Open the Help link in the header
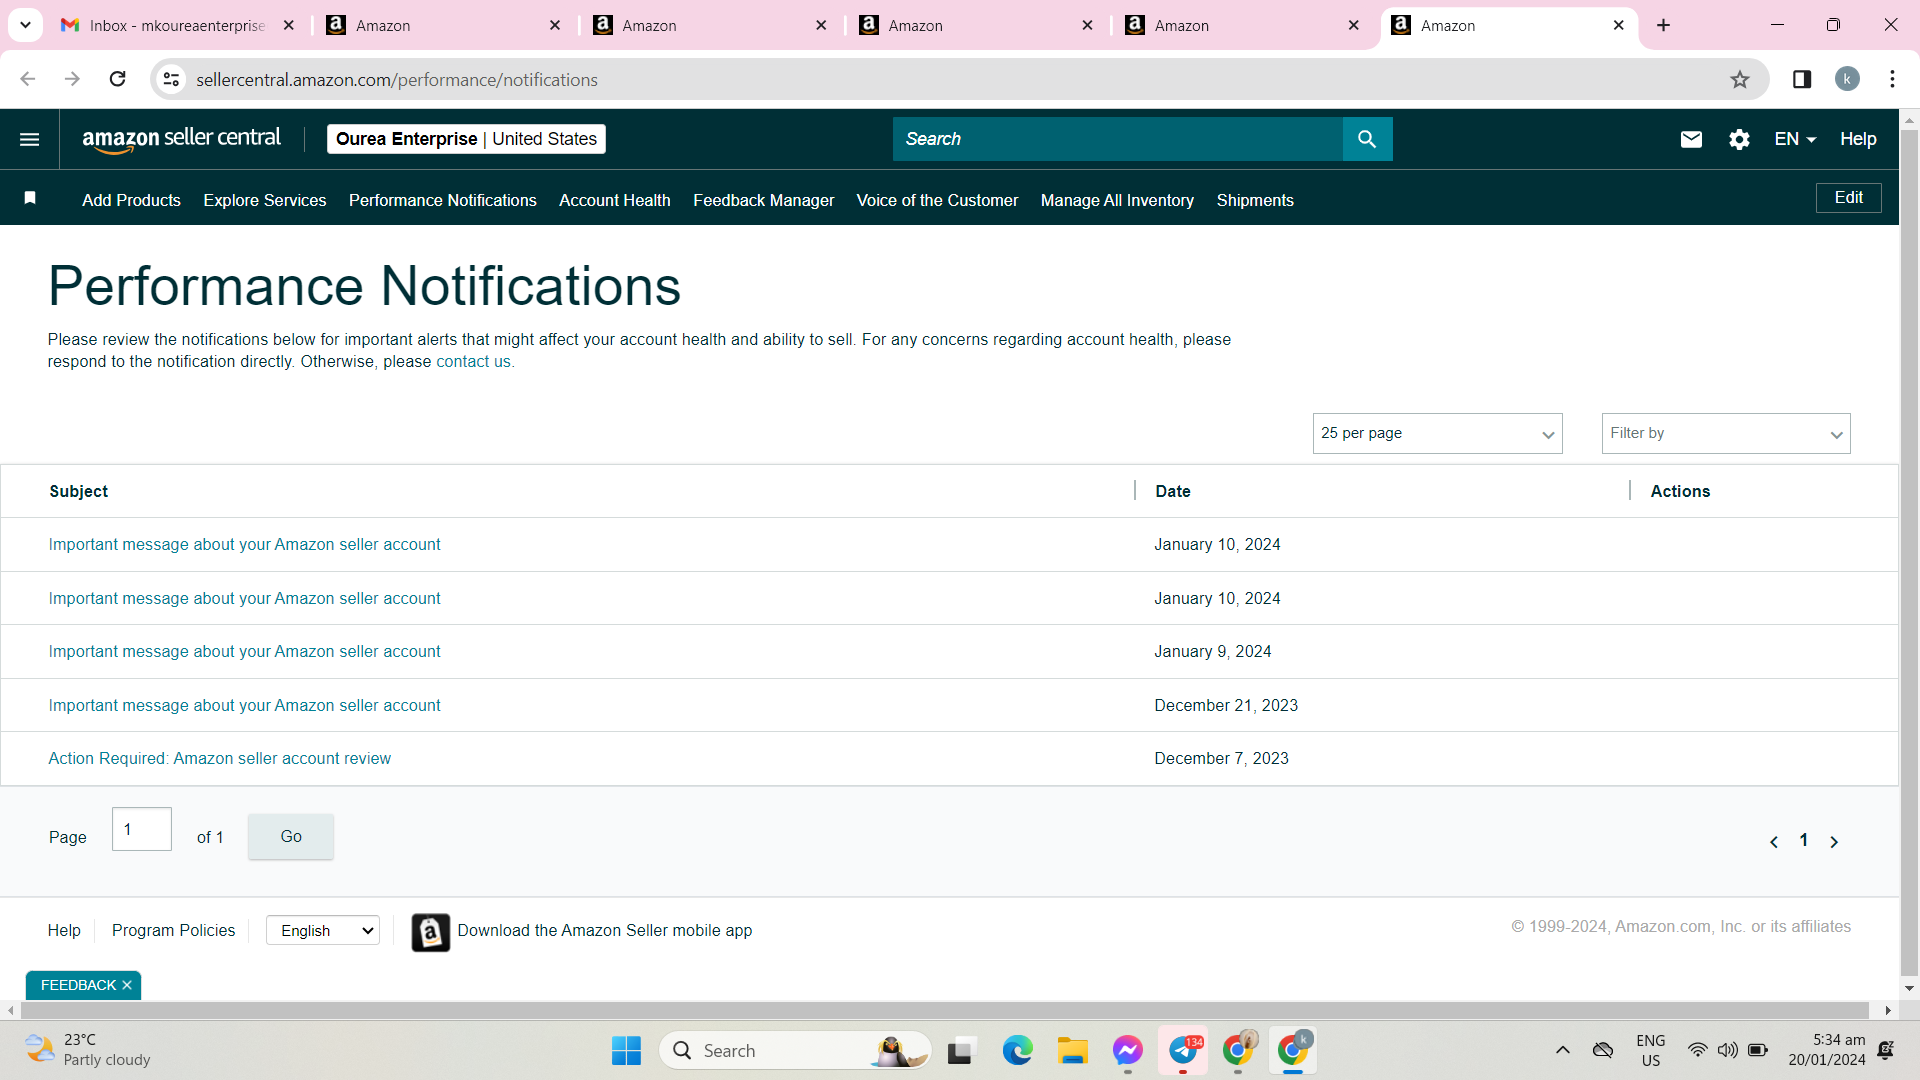1920x1080 pixels. pos(1858,139)
